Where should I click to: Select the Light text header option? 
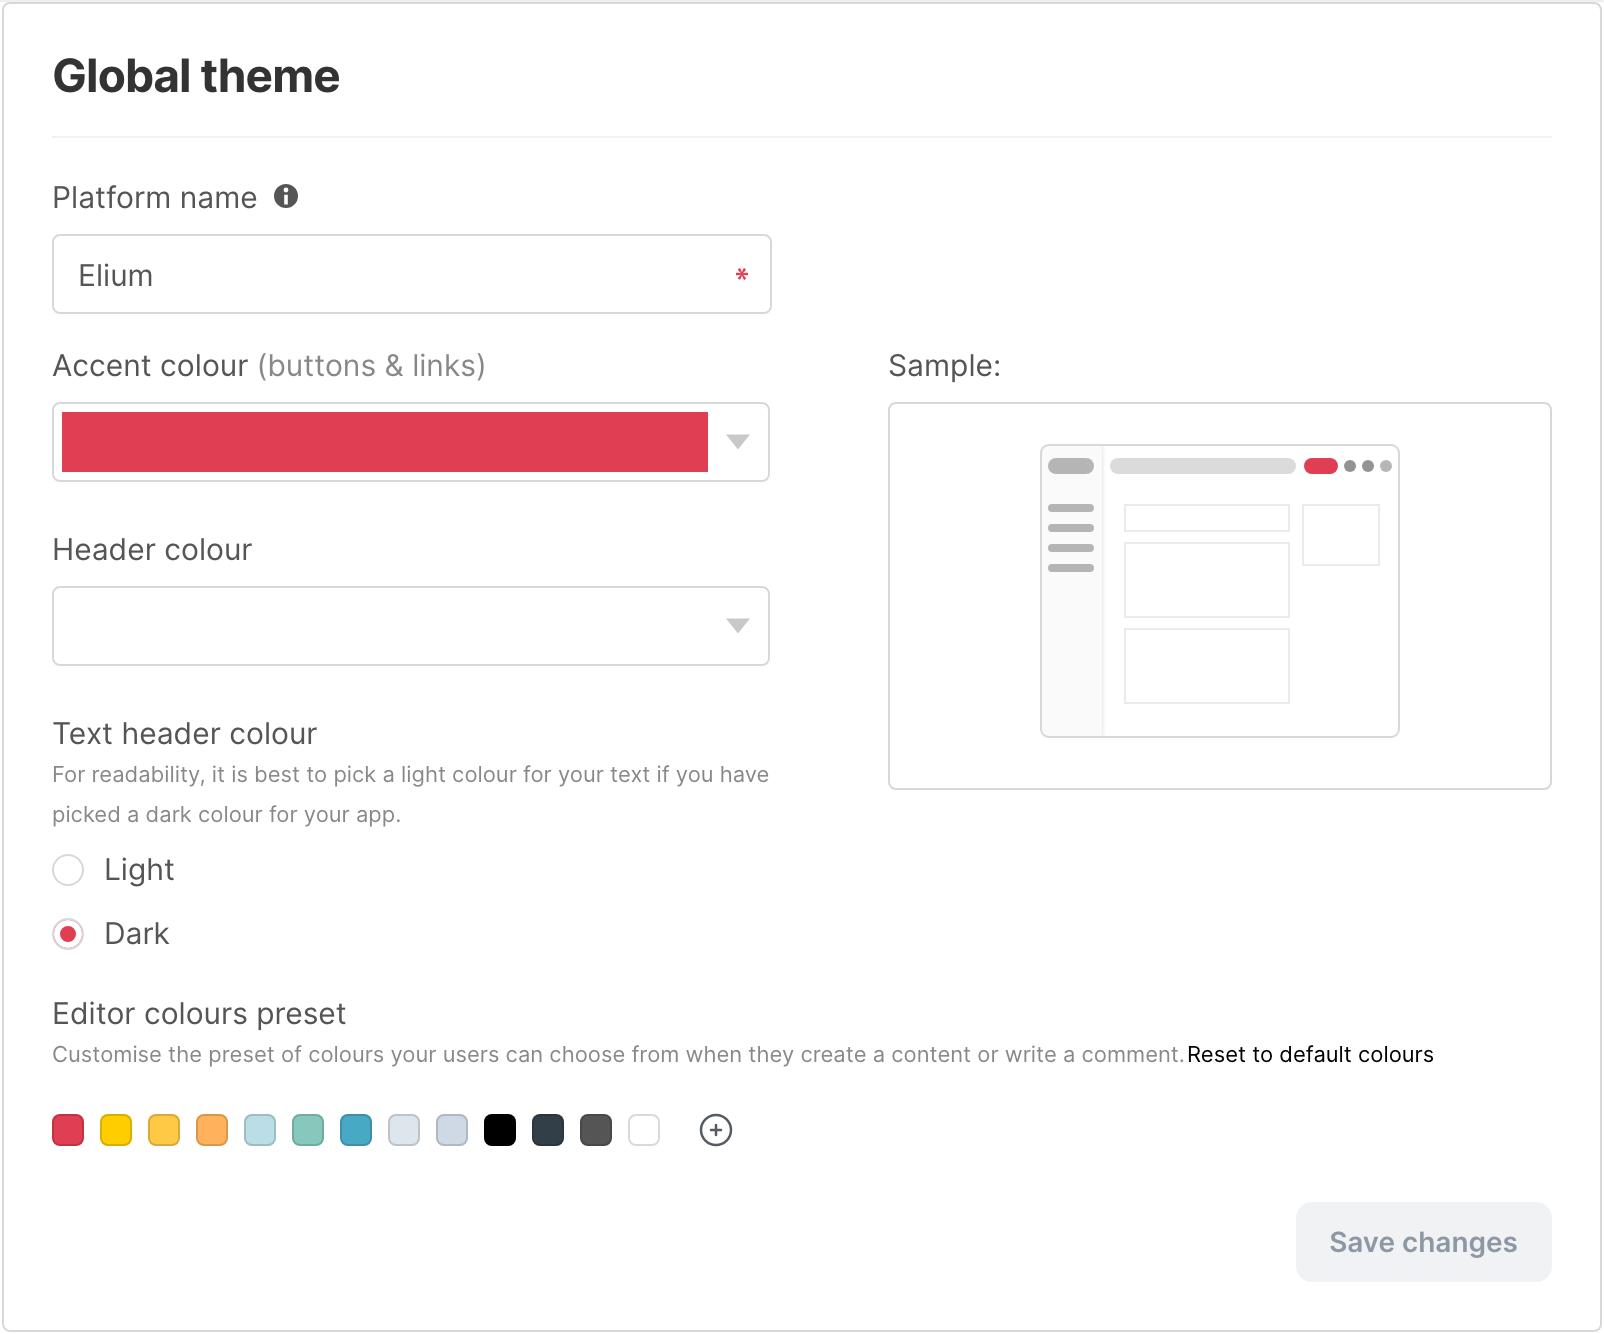point(68,870)
